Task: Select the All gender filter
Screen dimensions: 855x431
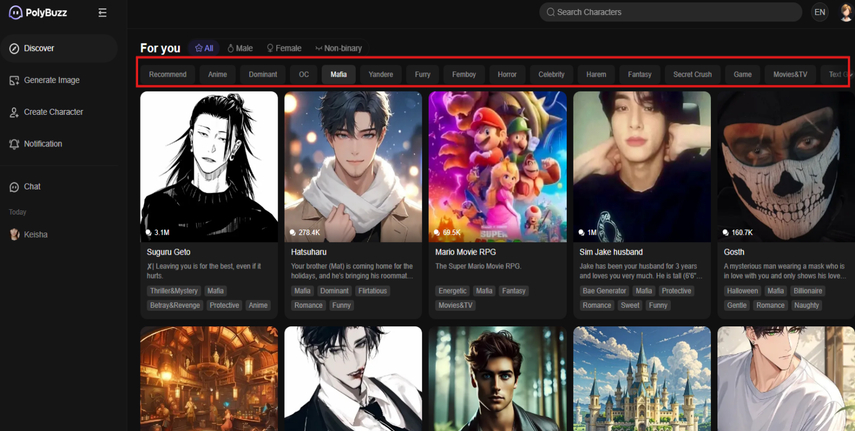Action: coord(204,48)
